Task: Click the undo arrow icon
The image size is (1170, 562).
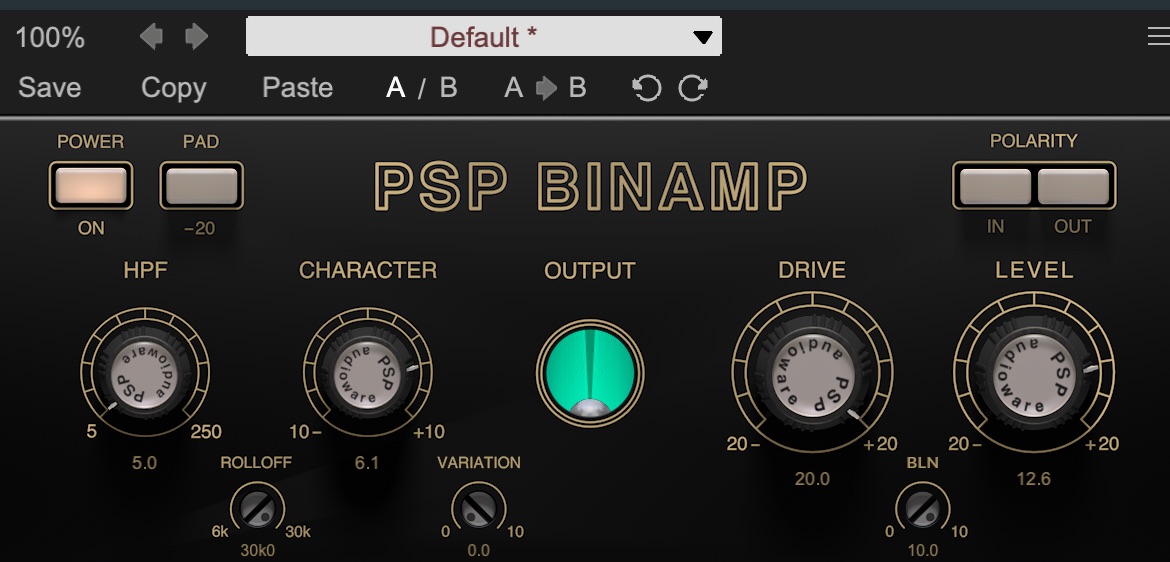Action: pos(647,89)
